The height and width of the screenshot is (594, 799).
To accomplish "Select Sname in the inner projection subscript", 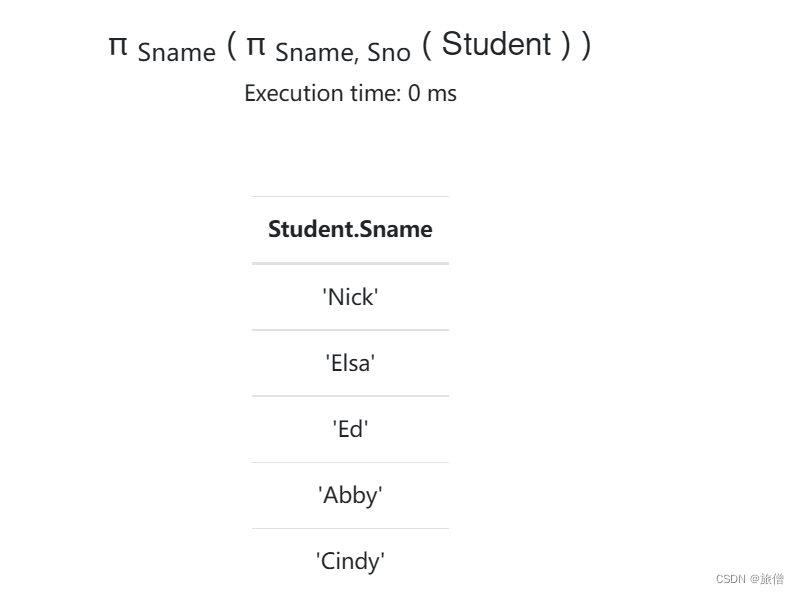I will [315, 52].
